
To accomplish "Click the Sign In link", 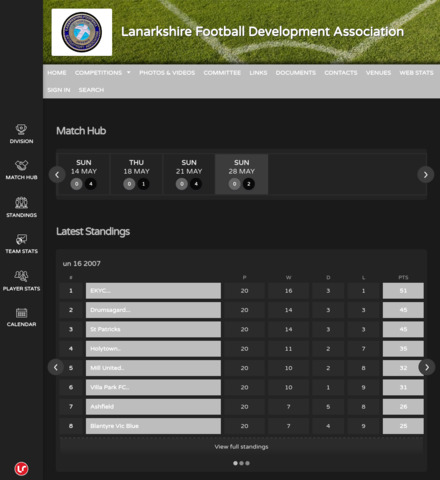I will point(59,90).
